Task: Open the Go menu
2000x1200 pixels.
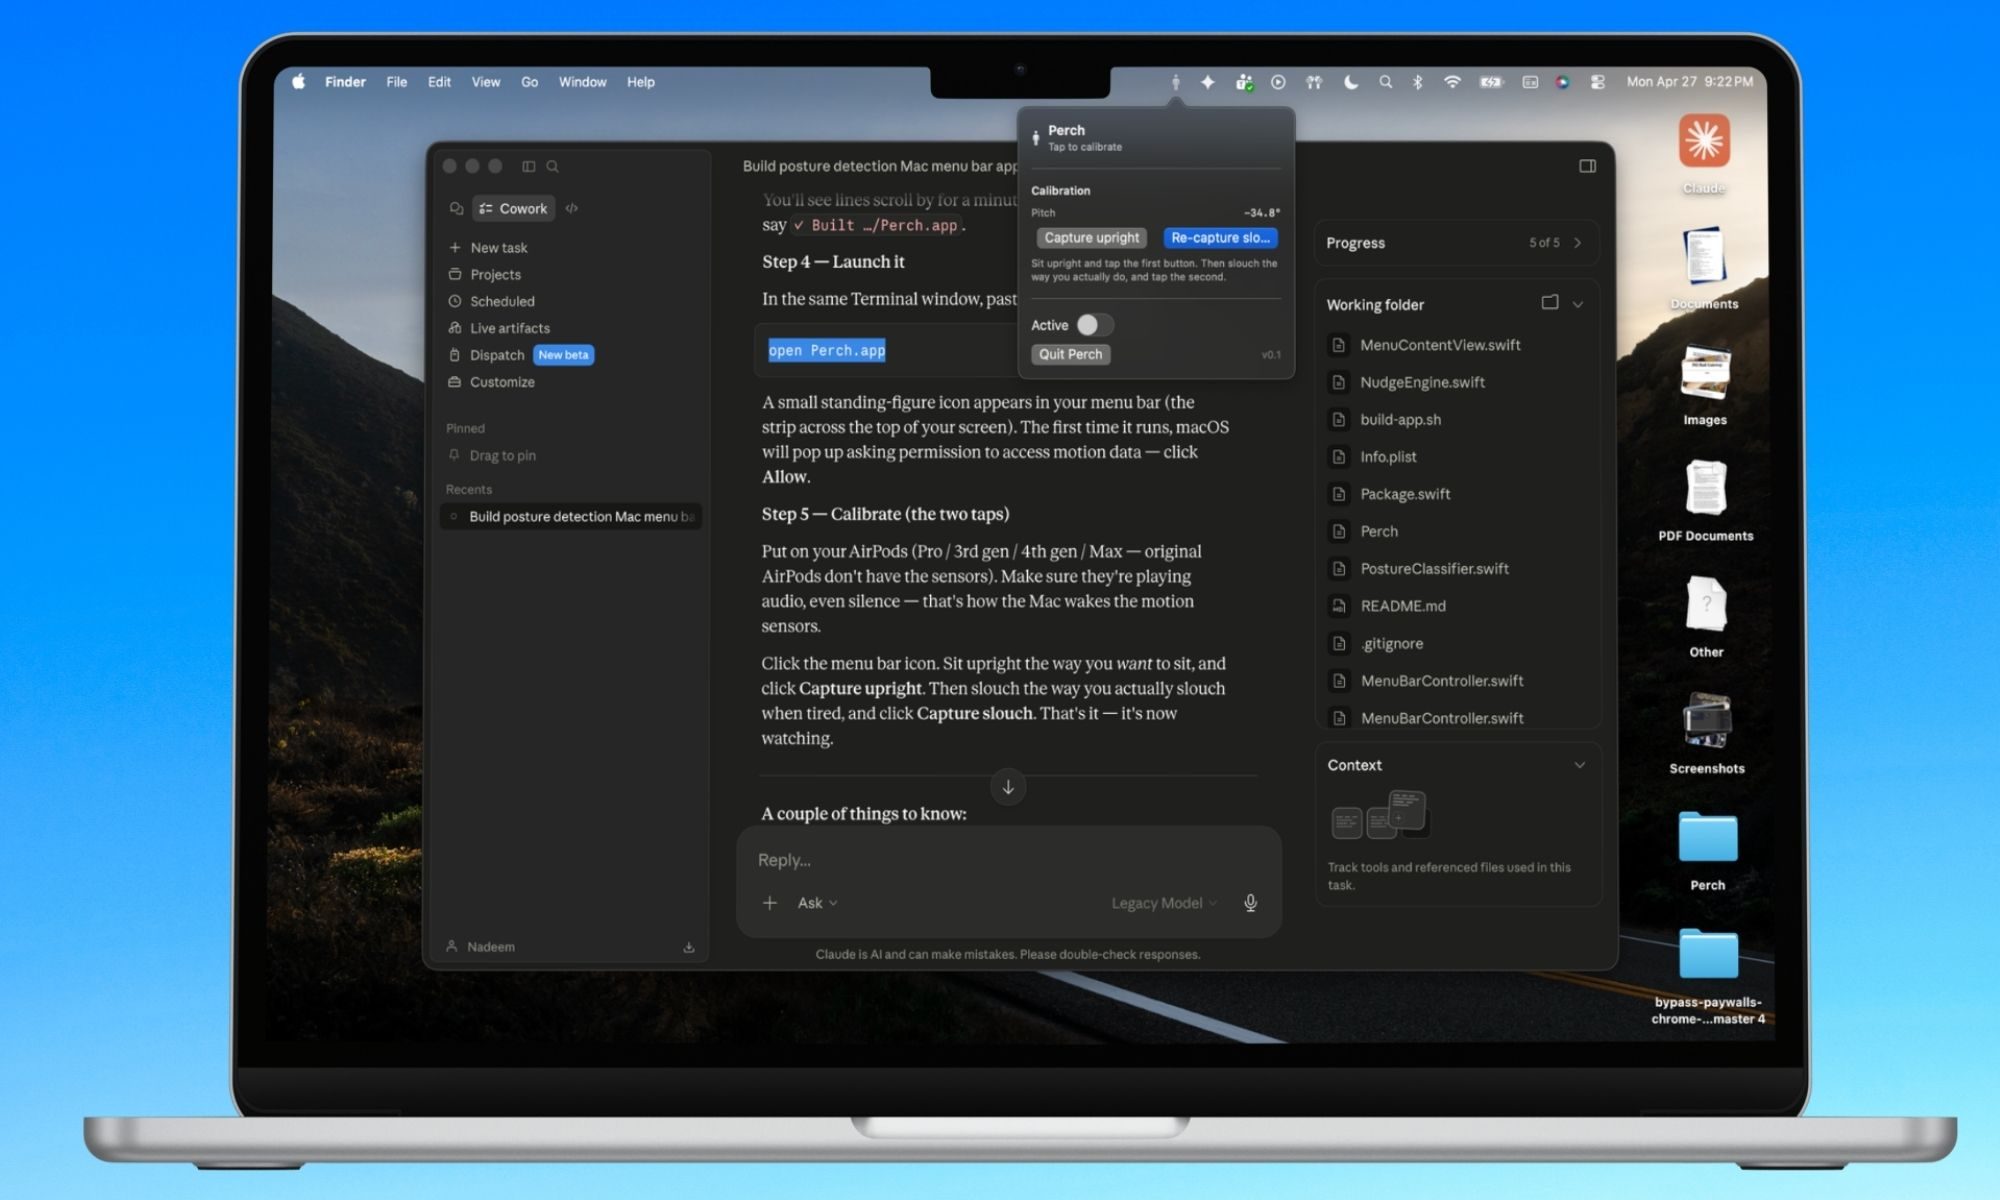Action: pos(530,82)
